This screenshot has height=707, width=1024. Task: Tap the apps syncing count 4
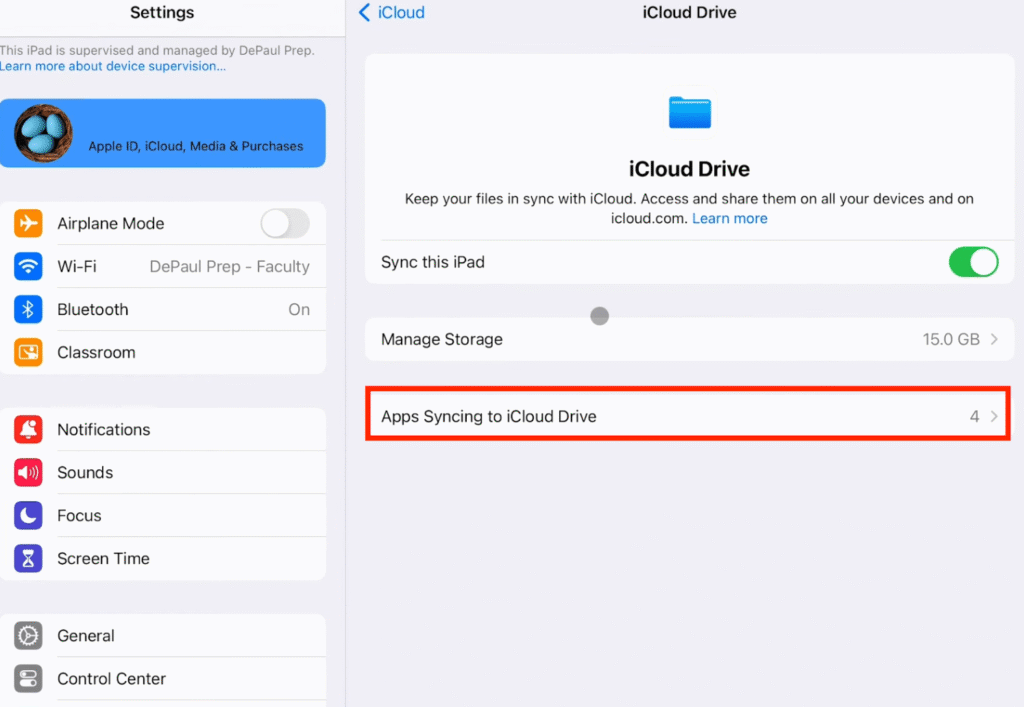tap(974, 416)
